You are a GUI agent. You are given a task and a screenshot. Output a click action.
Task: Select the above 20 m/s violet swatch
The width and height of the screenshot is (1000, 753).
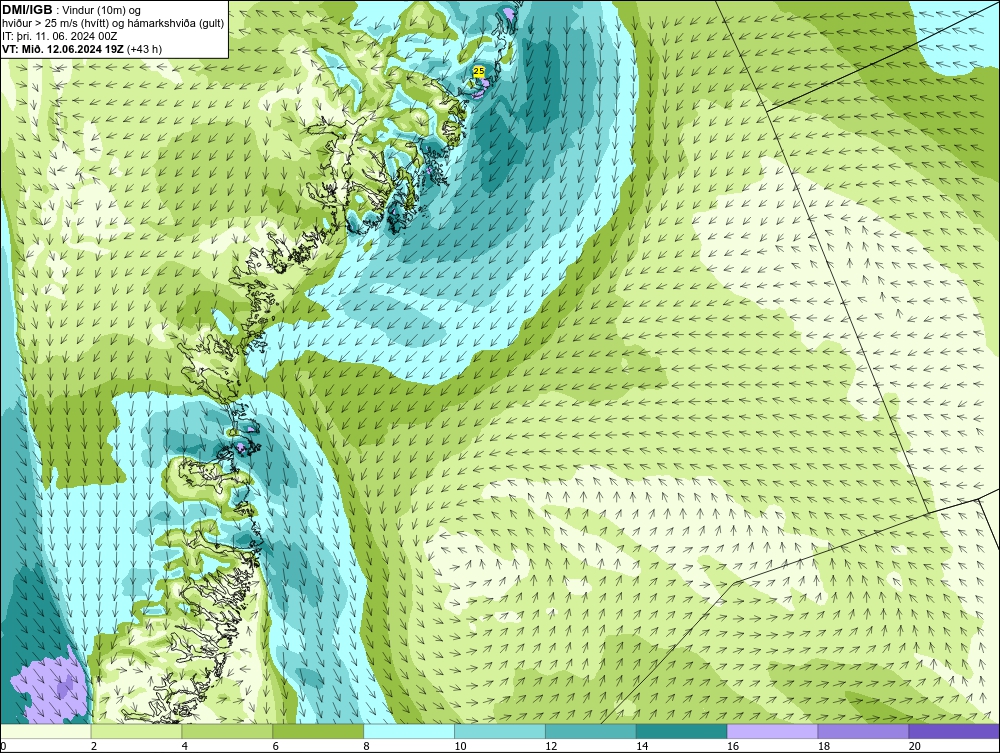point(954,731)
